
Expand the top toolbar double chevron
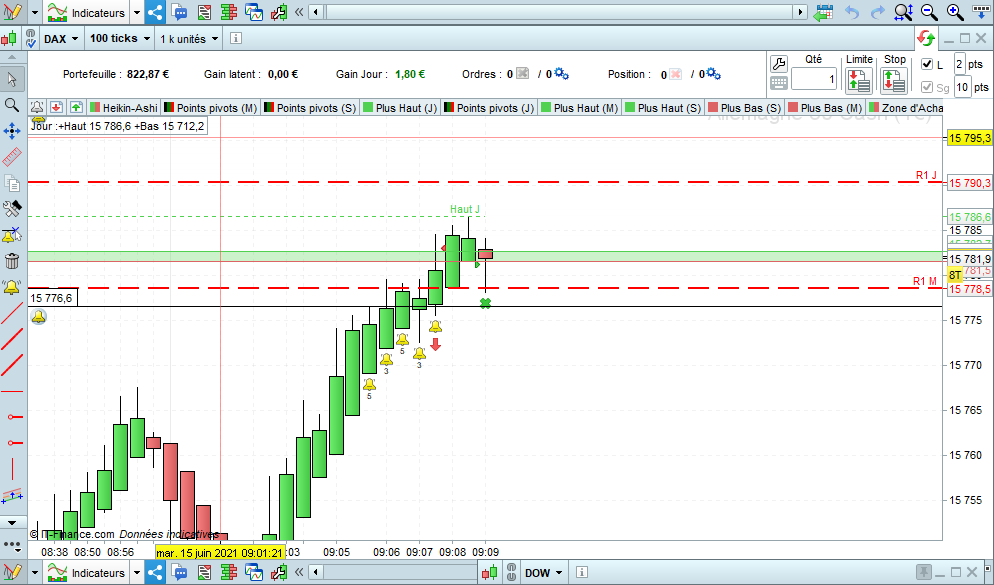click(299, 12)
